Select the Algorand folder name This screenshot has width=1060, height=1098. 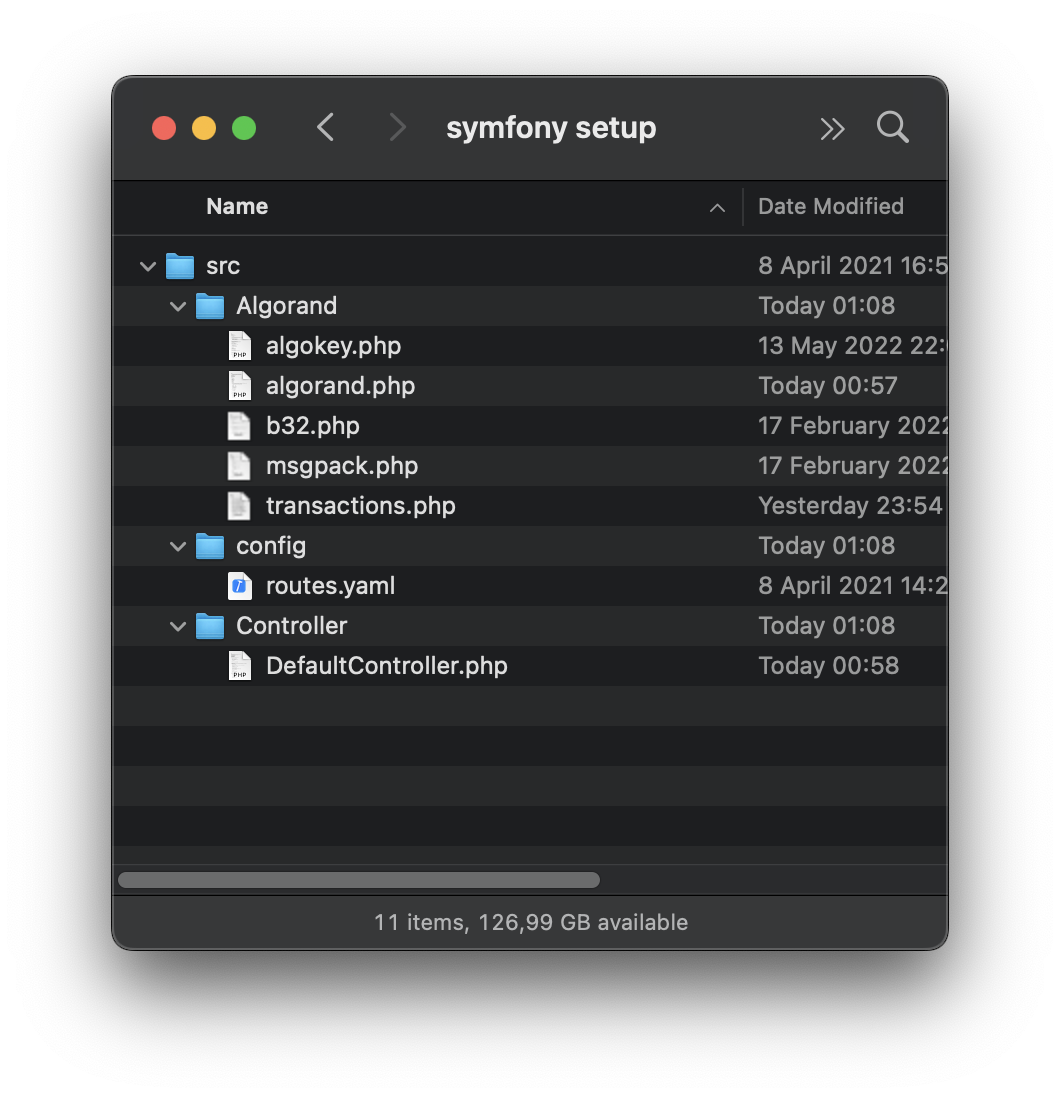(x=286, y=306)
